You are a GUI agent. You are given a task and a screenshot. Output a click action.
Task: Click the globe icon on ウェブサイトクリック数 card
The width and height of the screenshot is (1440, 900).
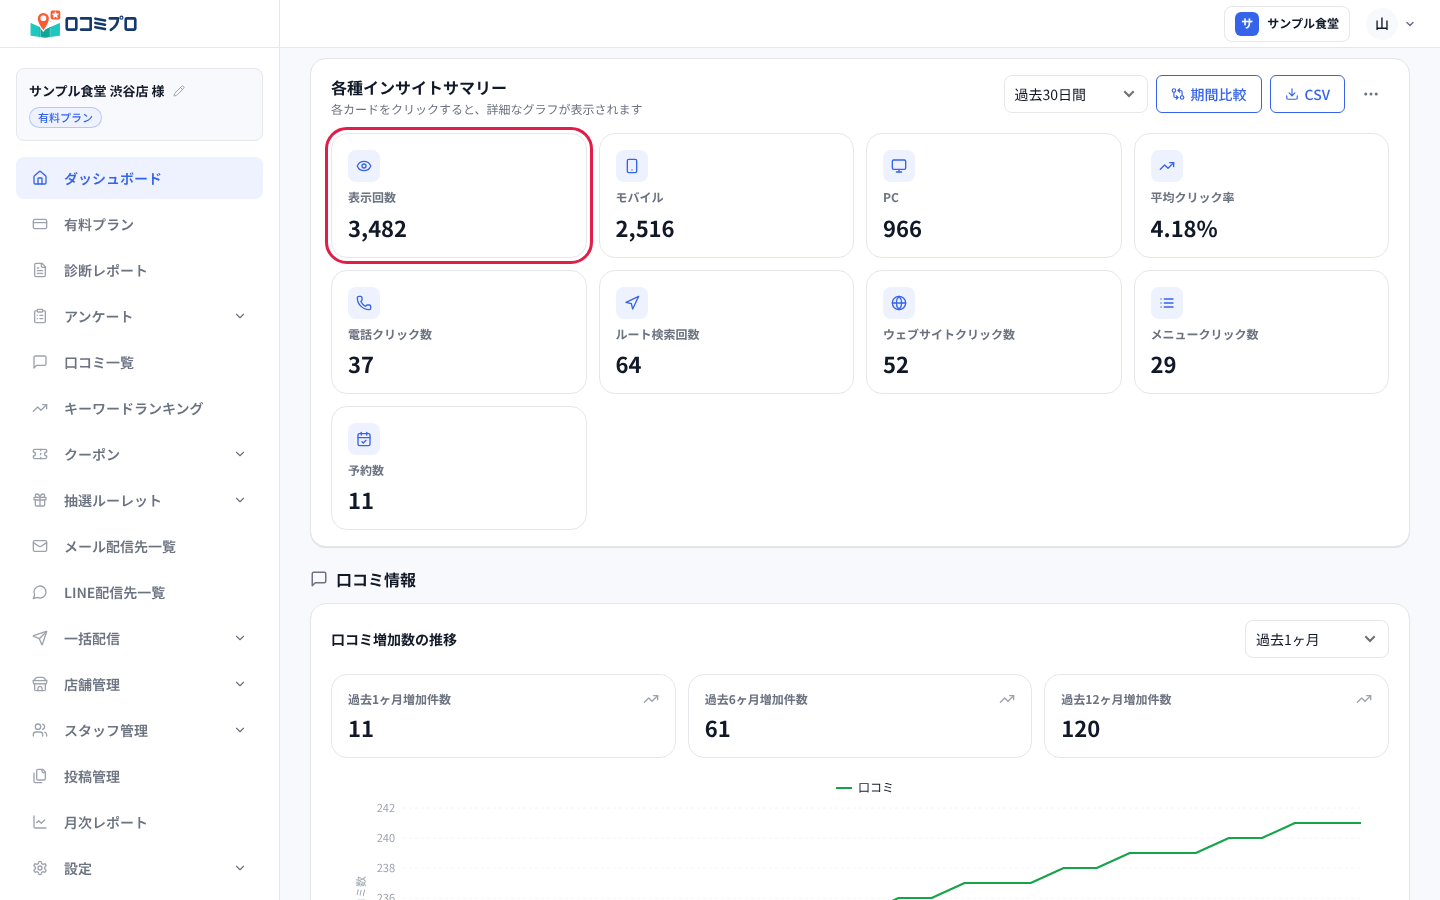899,303
